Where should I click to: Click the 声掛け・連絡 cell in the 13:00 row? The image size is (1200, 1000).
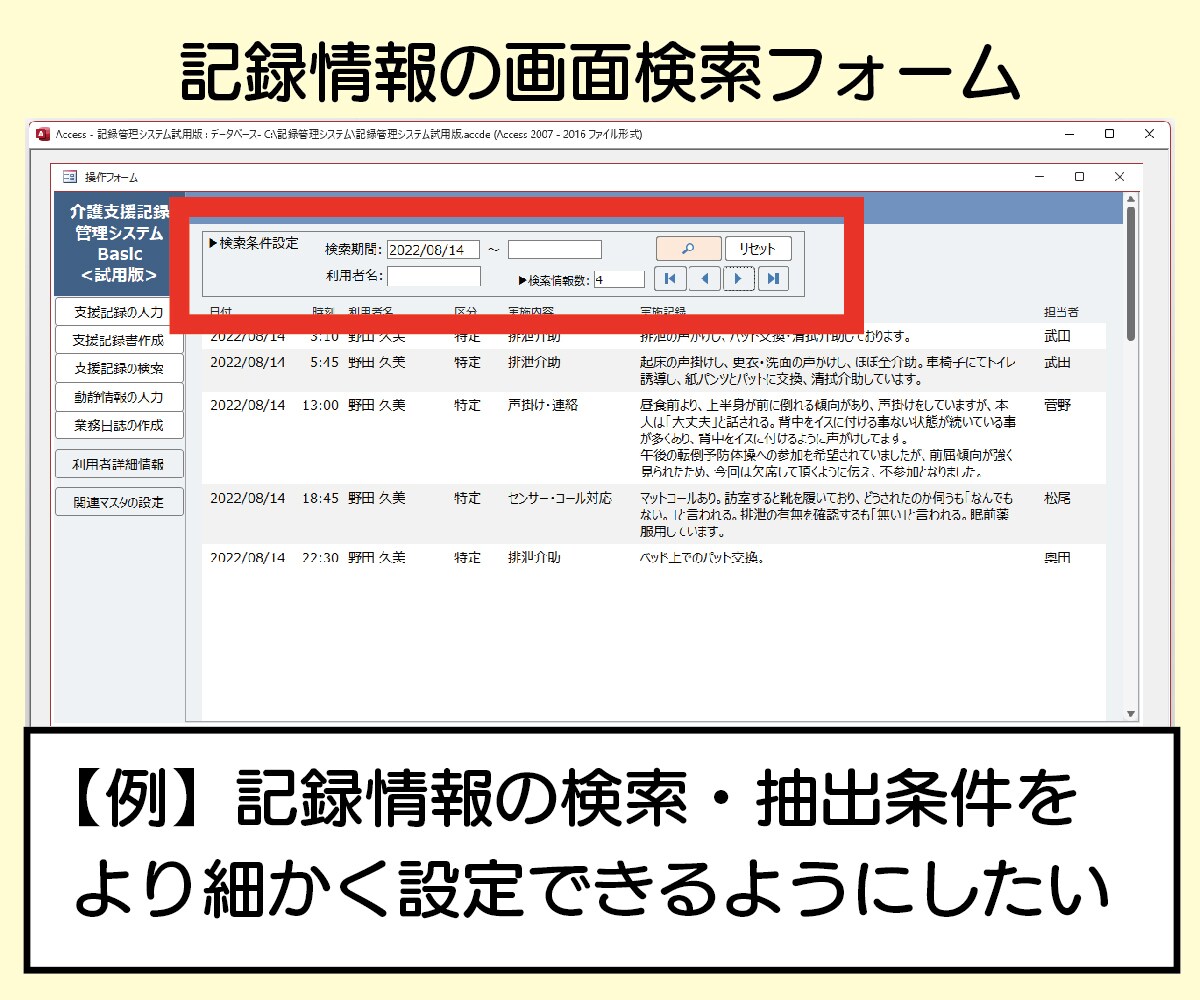[x=543, y=405]
